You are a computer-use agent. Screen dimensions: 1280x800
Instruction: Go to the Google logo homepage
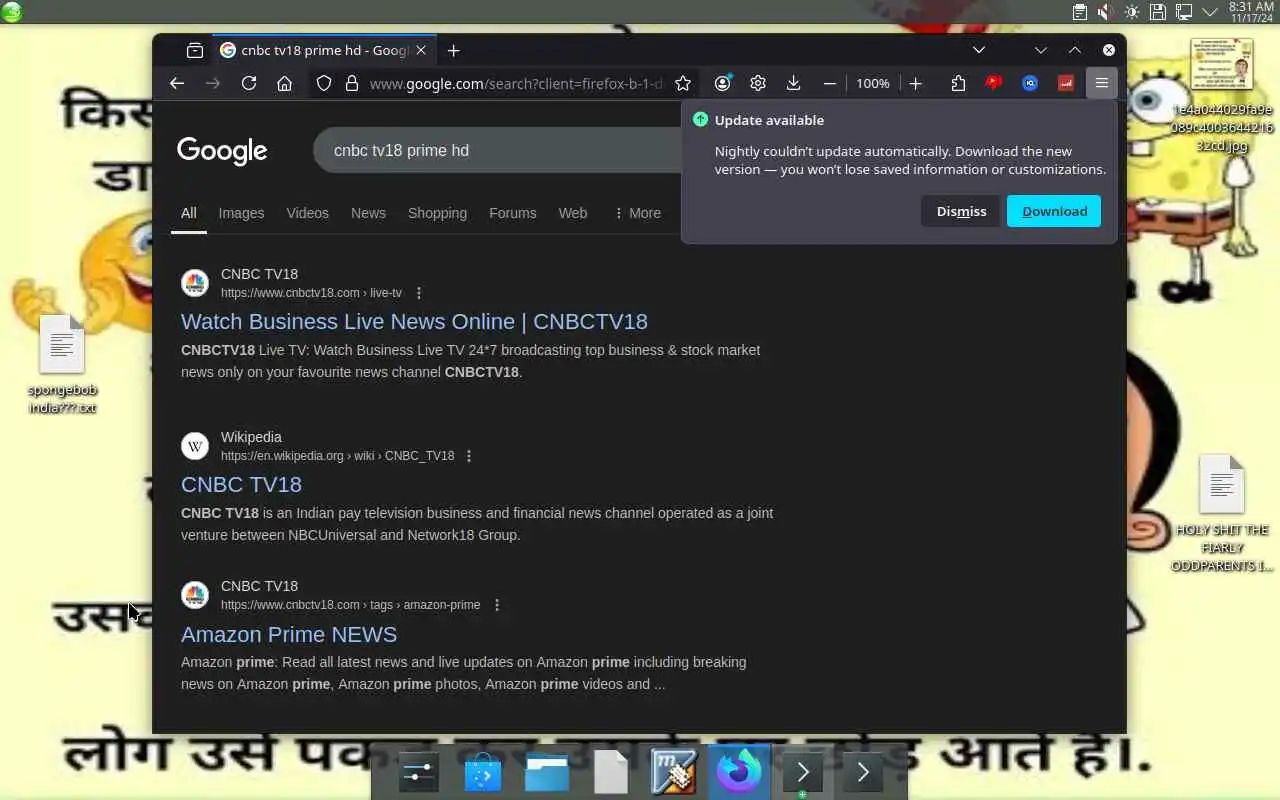click(x=222, y=151)
